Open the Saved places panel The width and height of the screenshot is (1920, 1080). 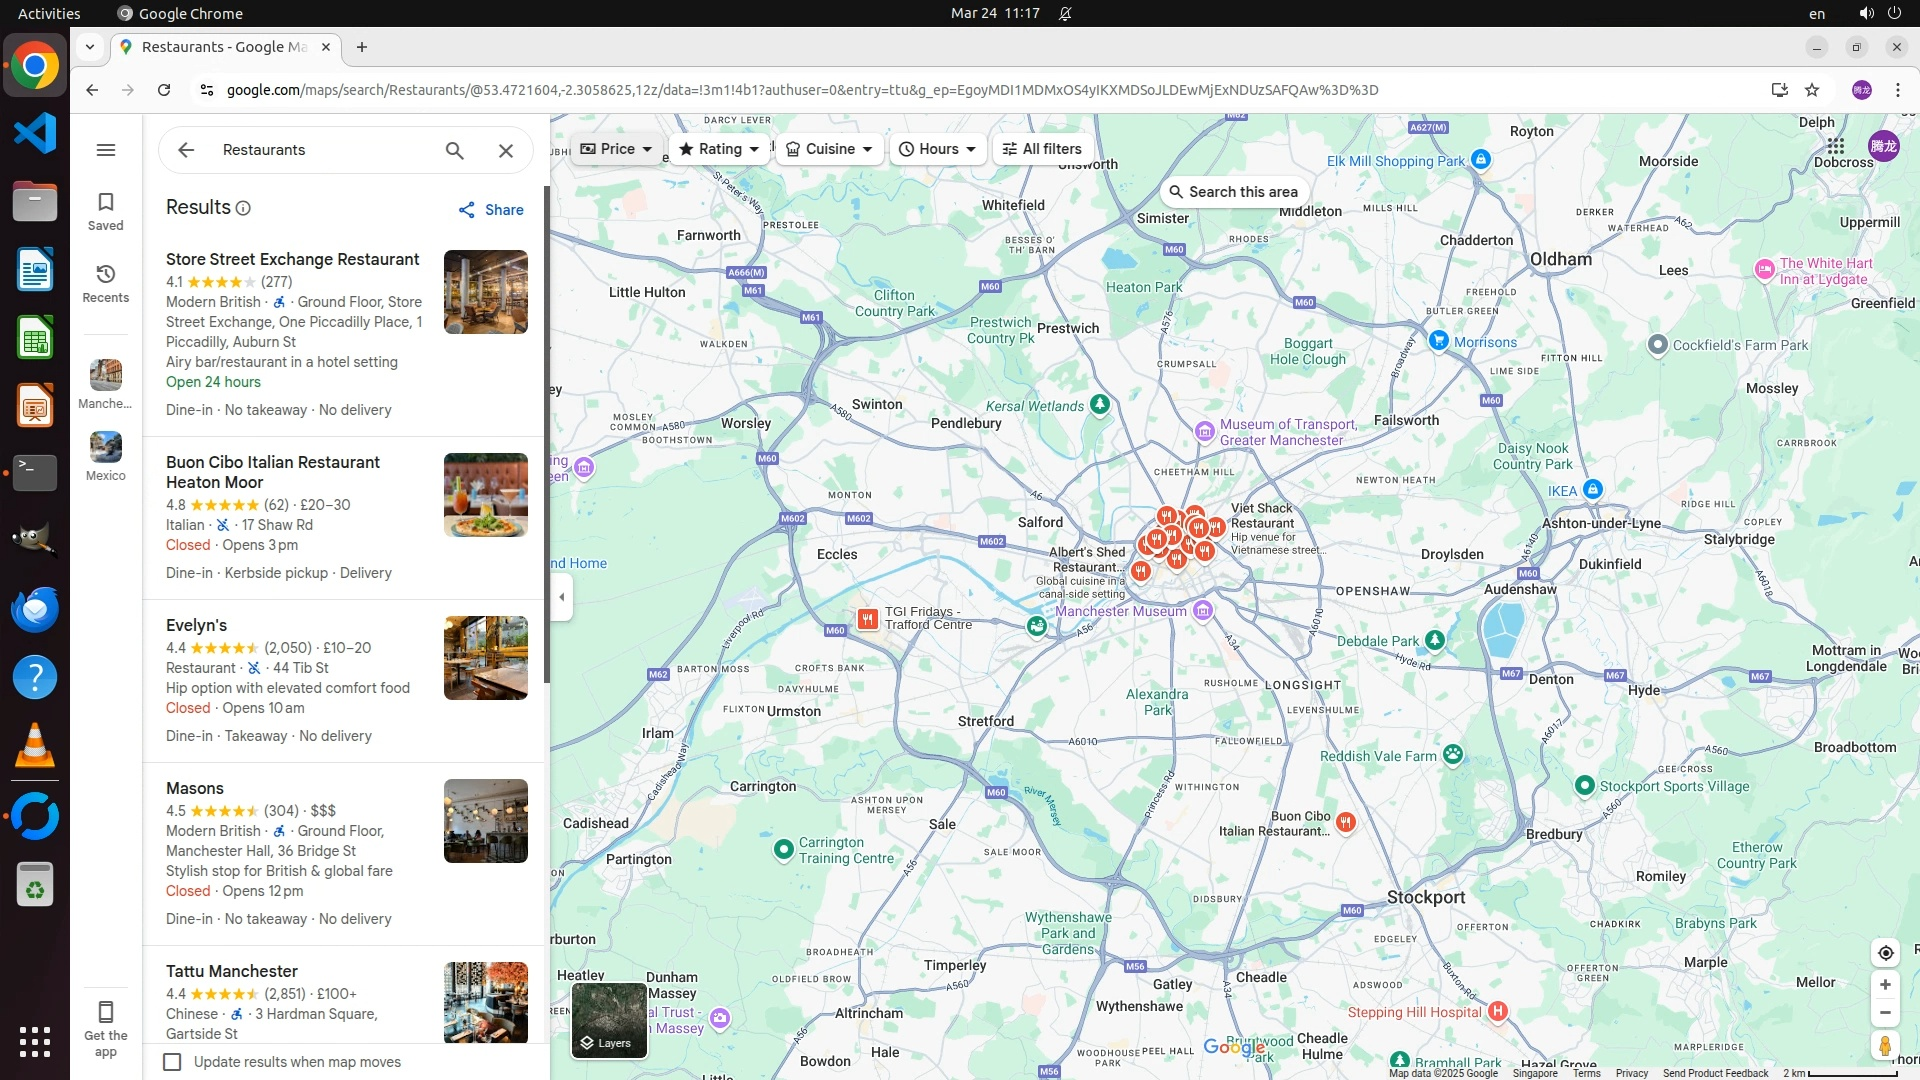[106, 211]
